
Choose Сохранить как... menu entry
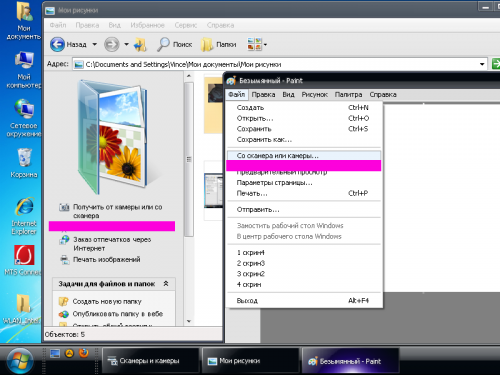pos(304,140)
